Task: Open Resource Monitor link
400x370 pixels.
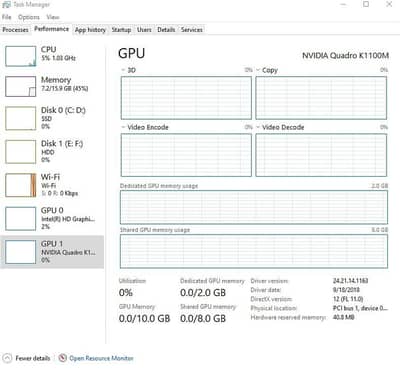Action: click(101, 358)
